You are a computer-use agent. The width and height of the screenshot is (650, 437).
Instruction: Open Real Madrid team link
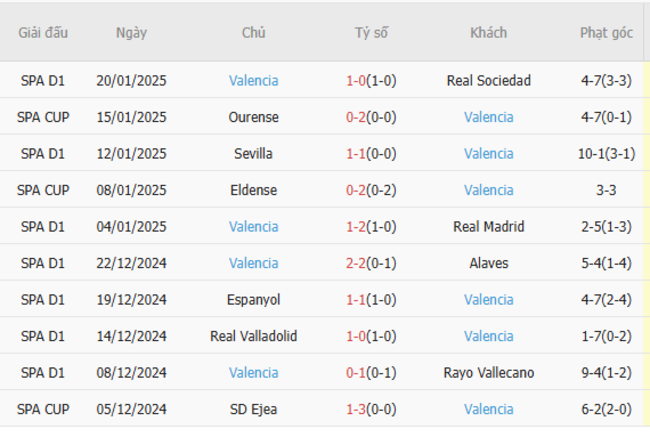point(488,226)
